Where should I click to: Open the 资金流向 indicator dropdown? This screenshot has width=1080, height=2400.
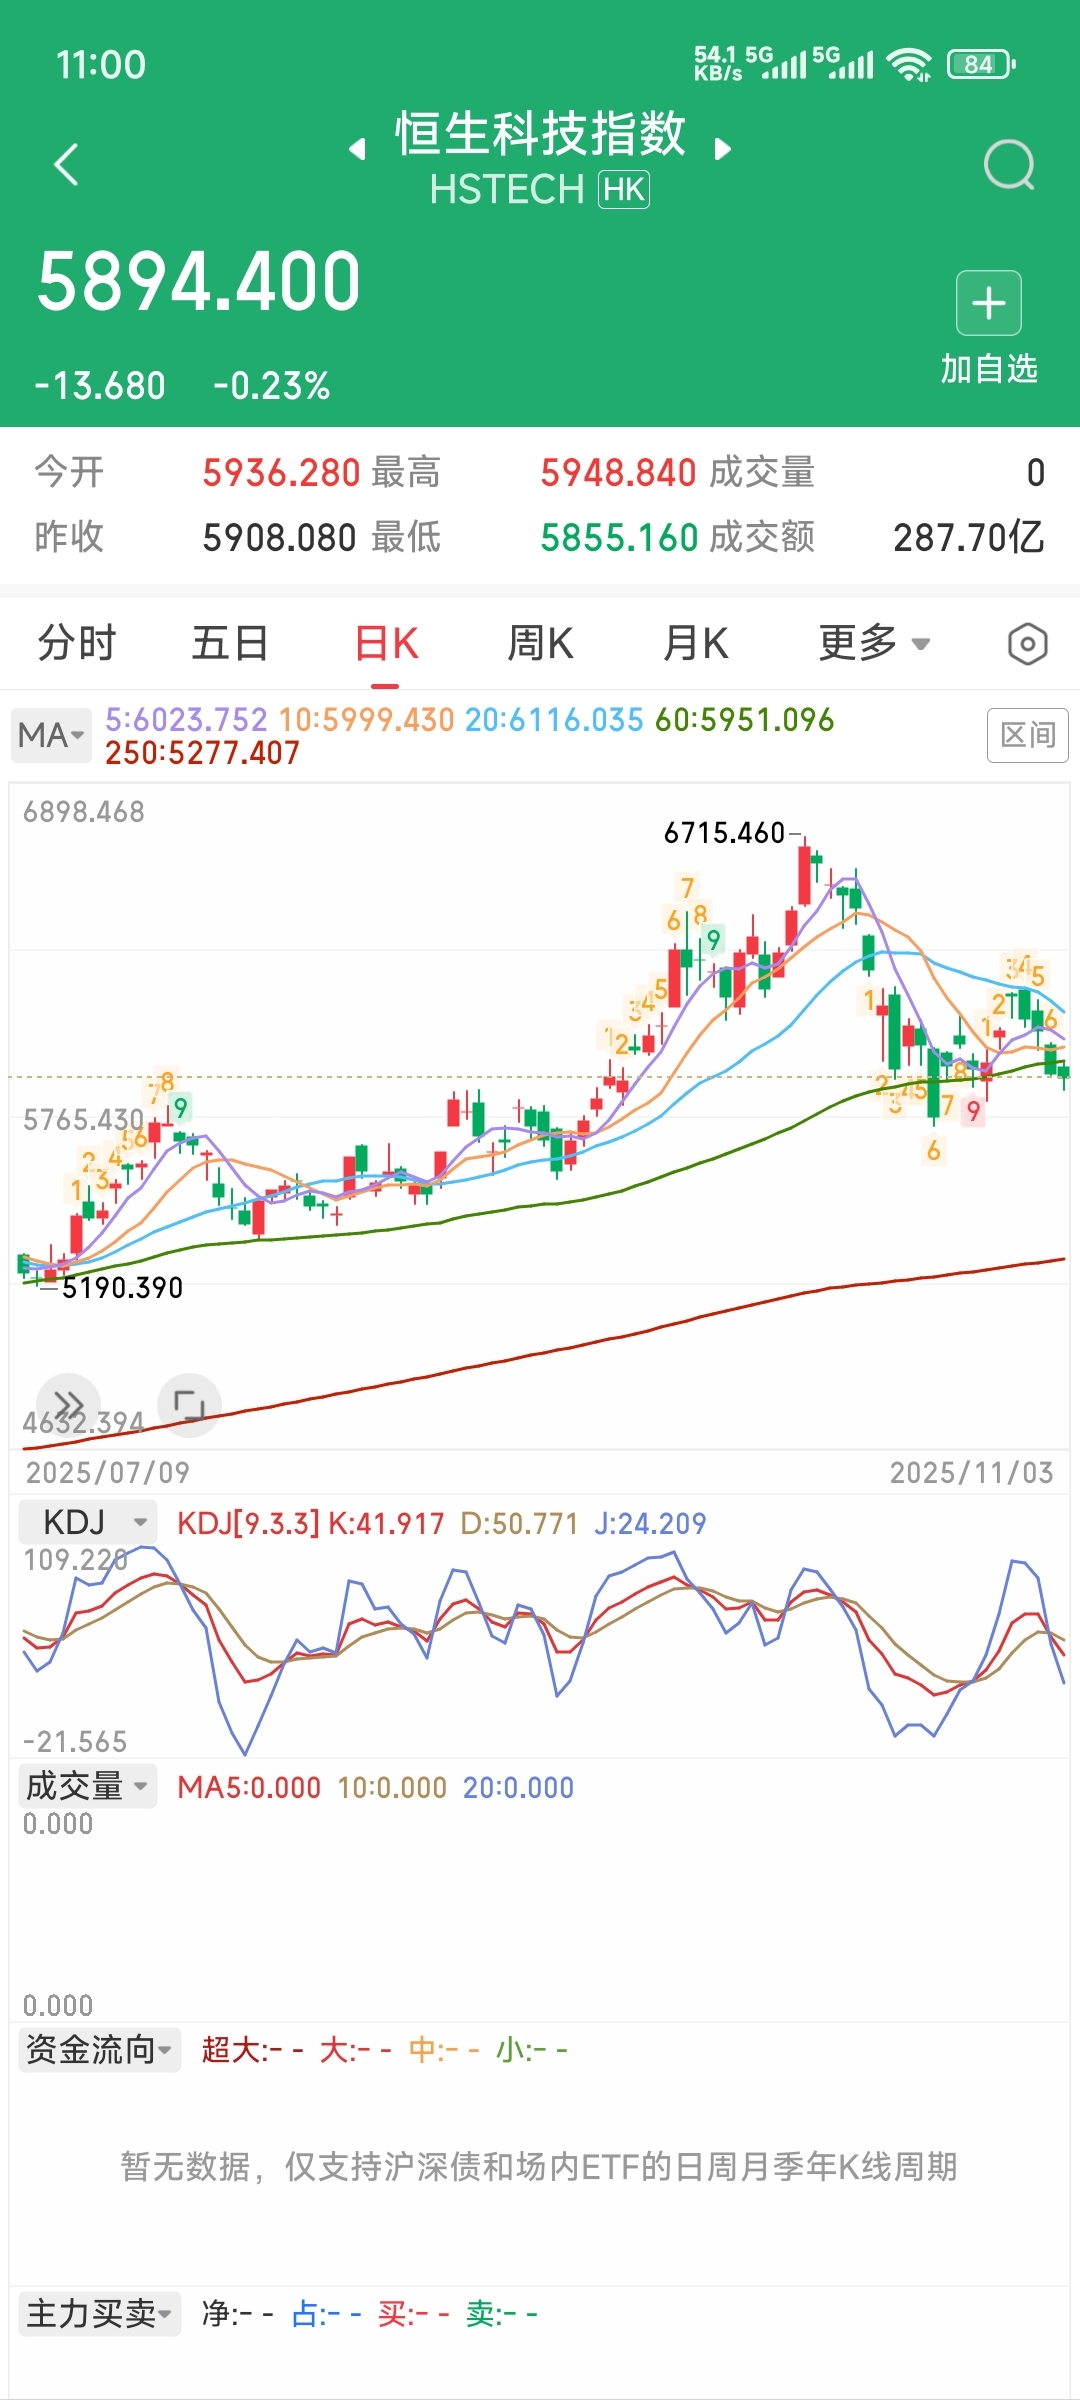(x=100, y=2050)
